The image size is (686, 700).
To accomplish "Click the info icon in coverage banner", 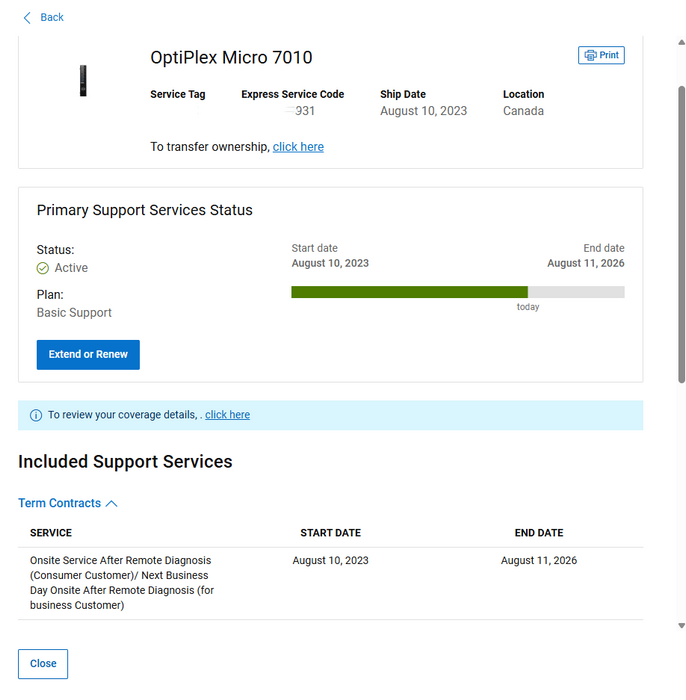I will pyautogui.click(x=36, y=415).
